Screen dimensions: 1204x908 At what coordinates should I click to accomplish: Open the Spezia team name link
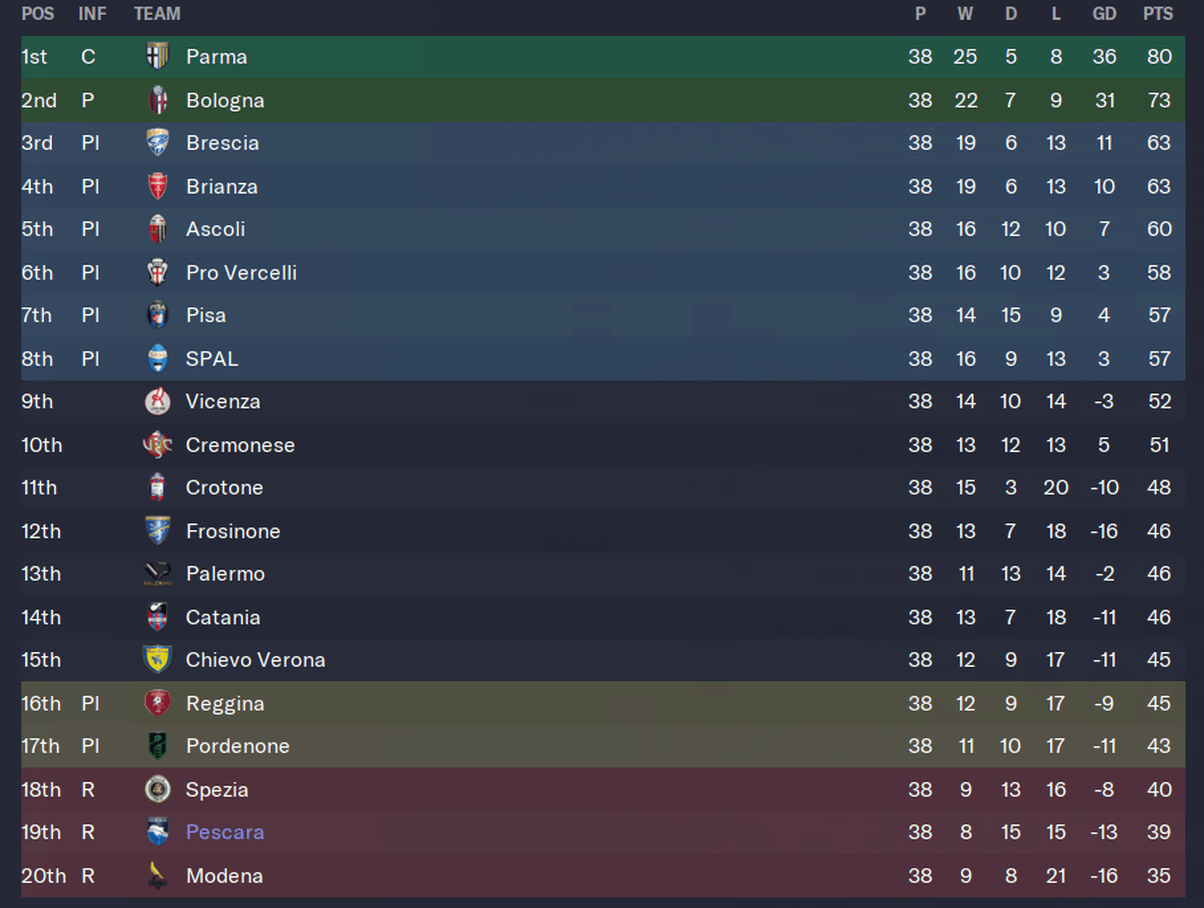[217, 790]
